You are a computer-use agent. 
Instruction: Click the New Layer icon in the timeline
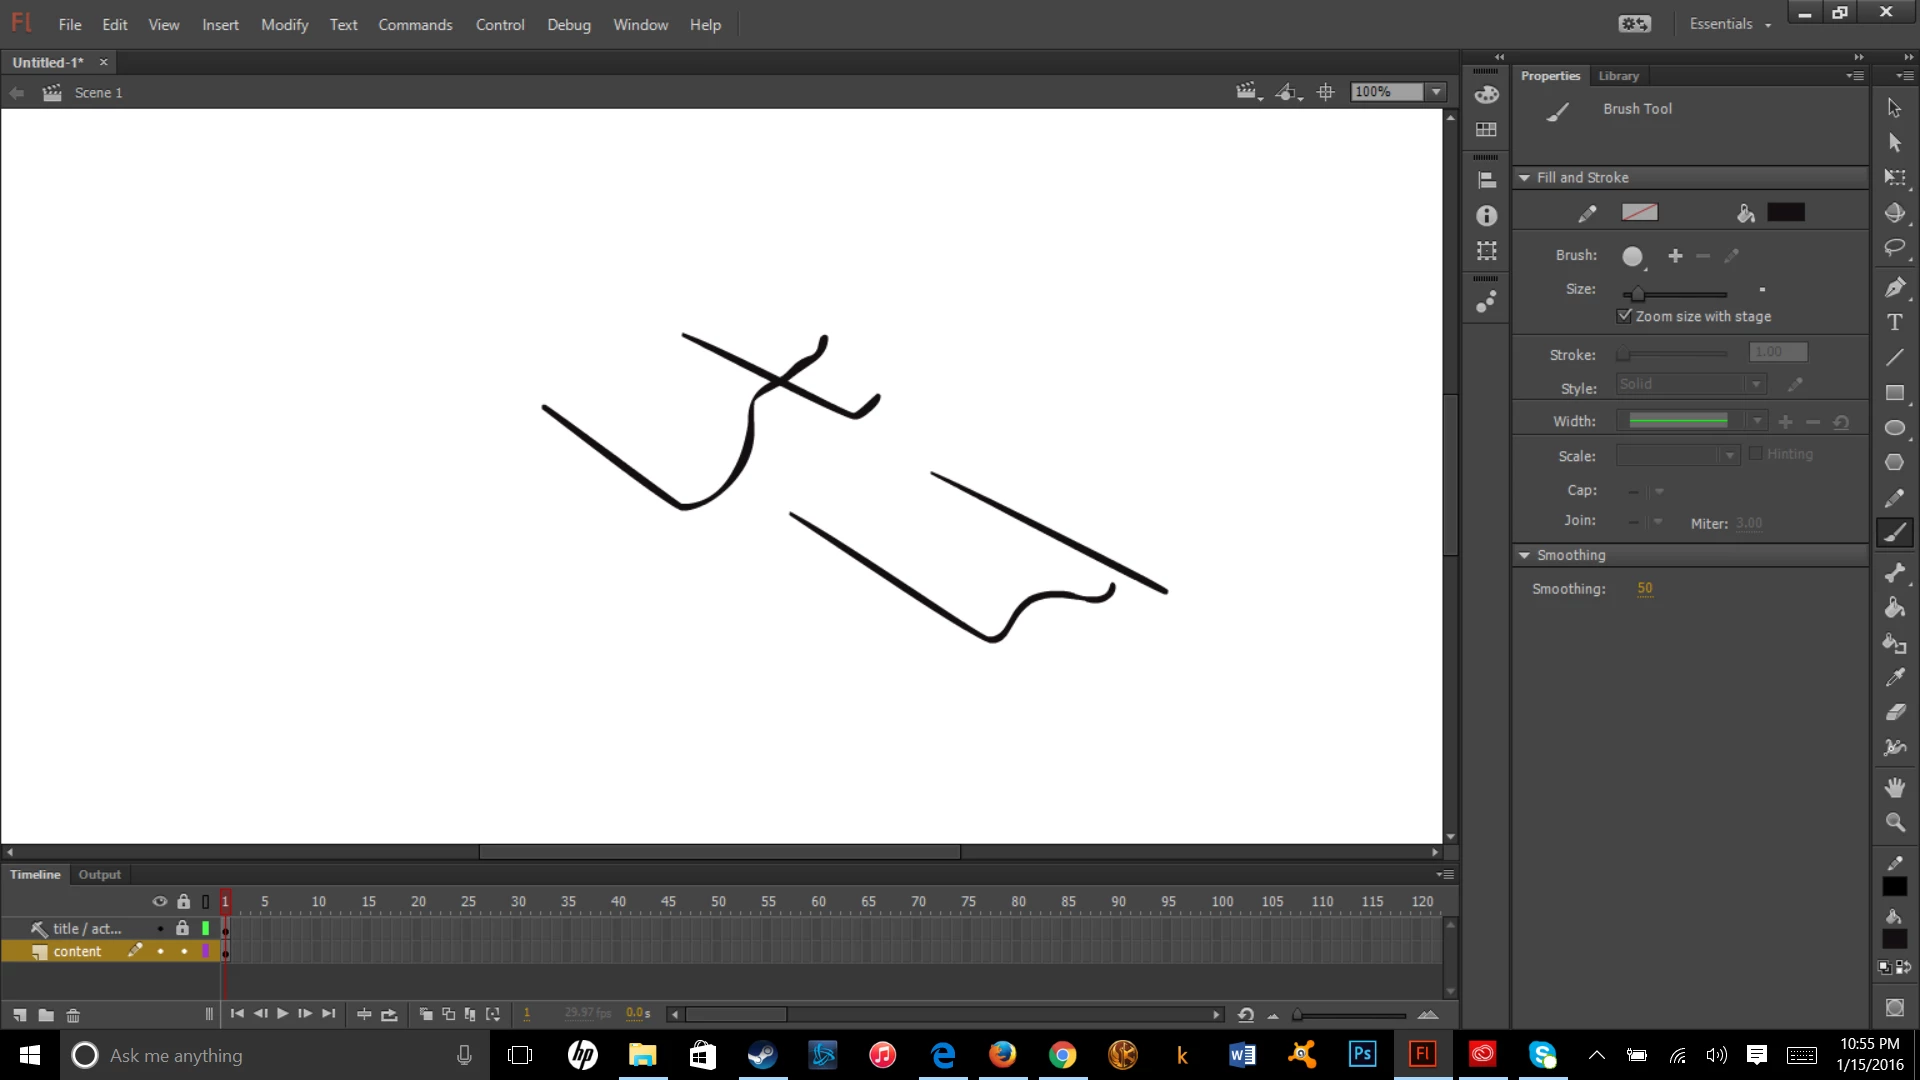point(20,1014)
